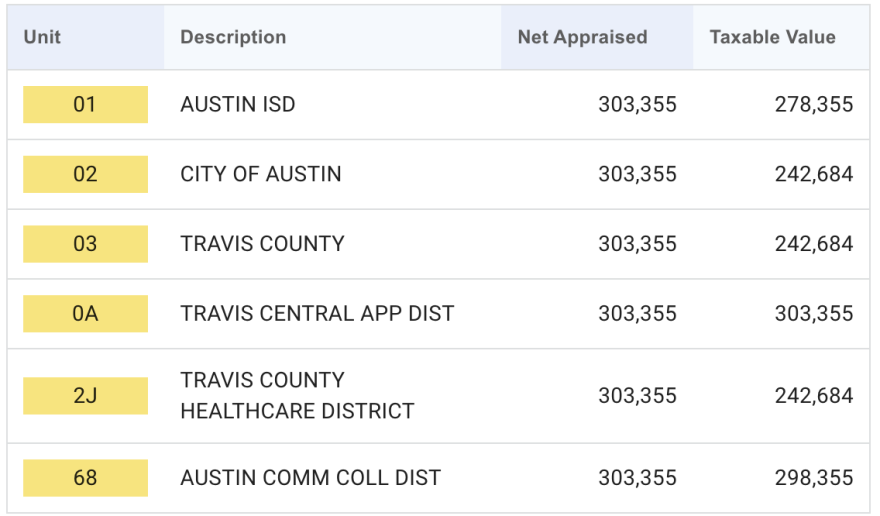Select taxable value 303,355 for unit 0A
Image resolution: width=880 pixels, height=516 pixels.
coord(814,313)
